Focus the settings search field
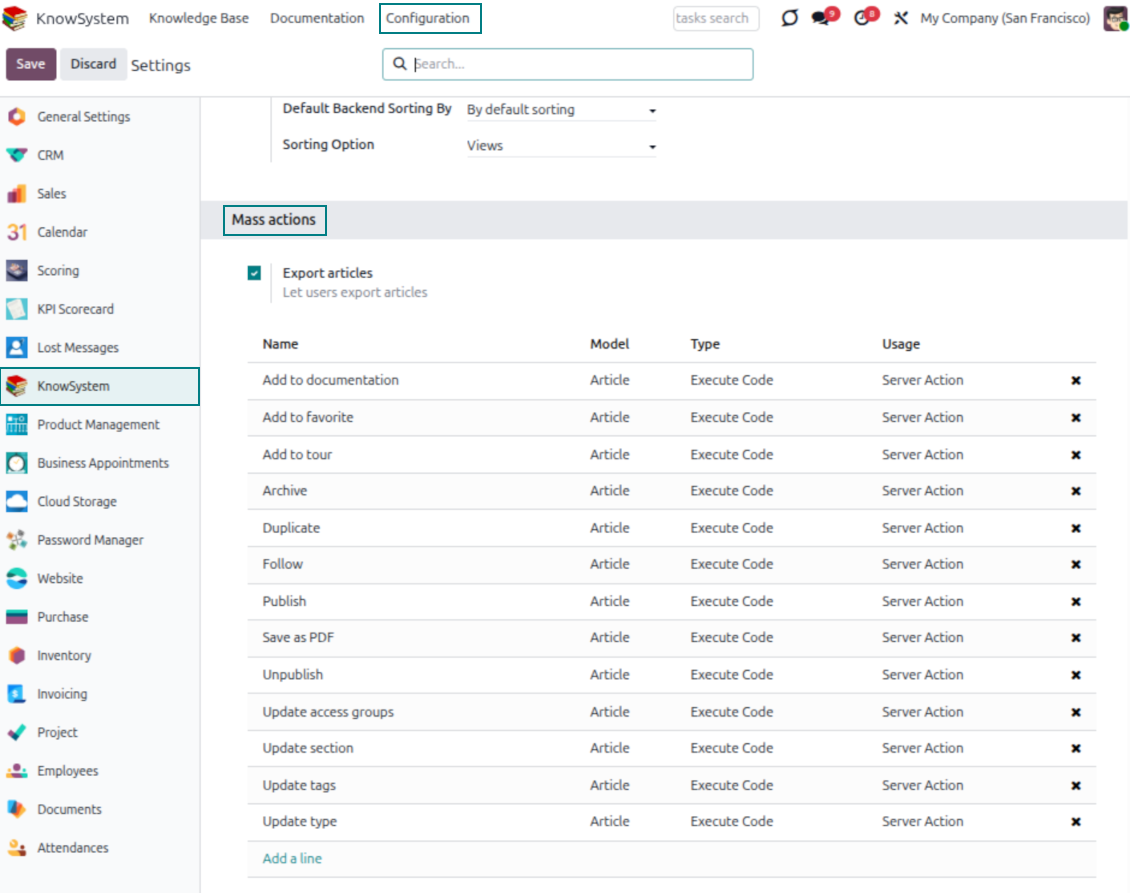 click(x=578, y=64)
